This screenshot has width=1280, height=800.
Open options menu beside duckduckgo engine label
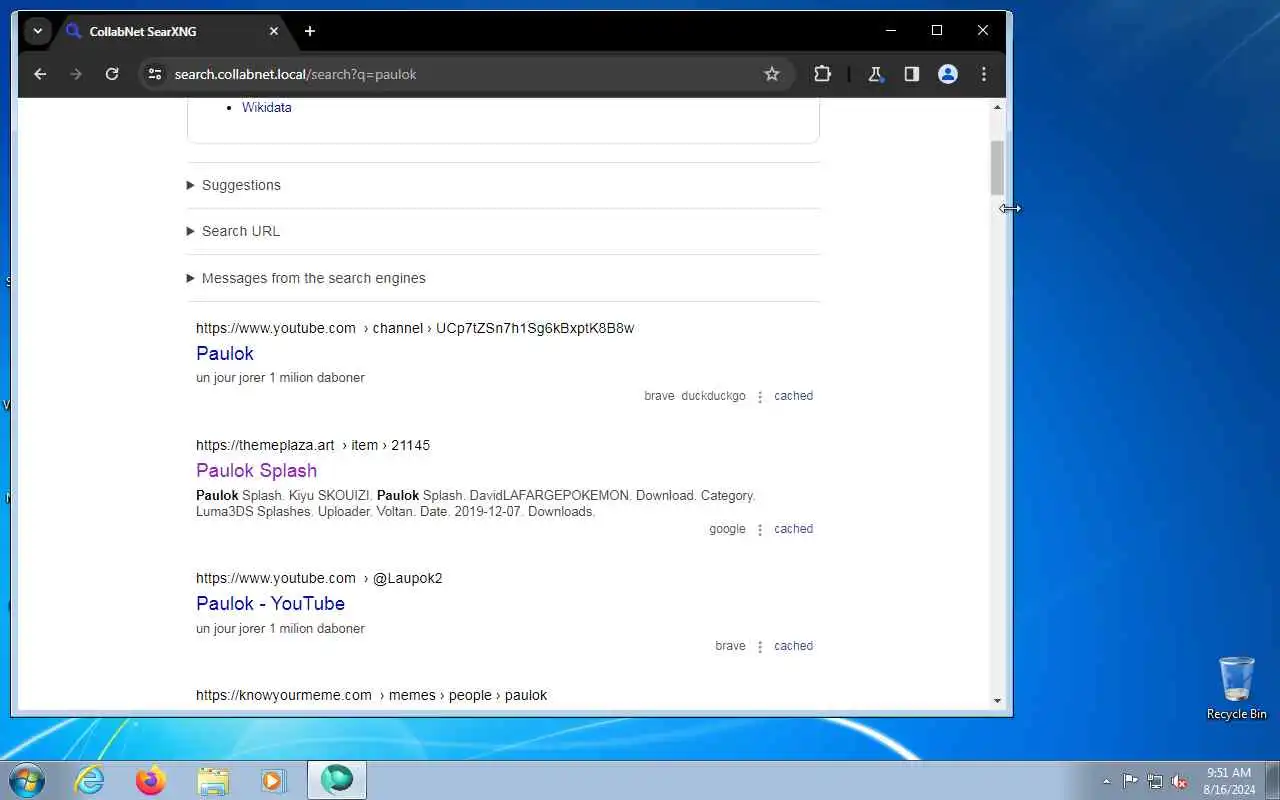pos(760,397)
